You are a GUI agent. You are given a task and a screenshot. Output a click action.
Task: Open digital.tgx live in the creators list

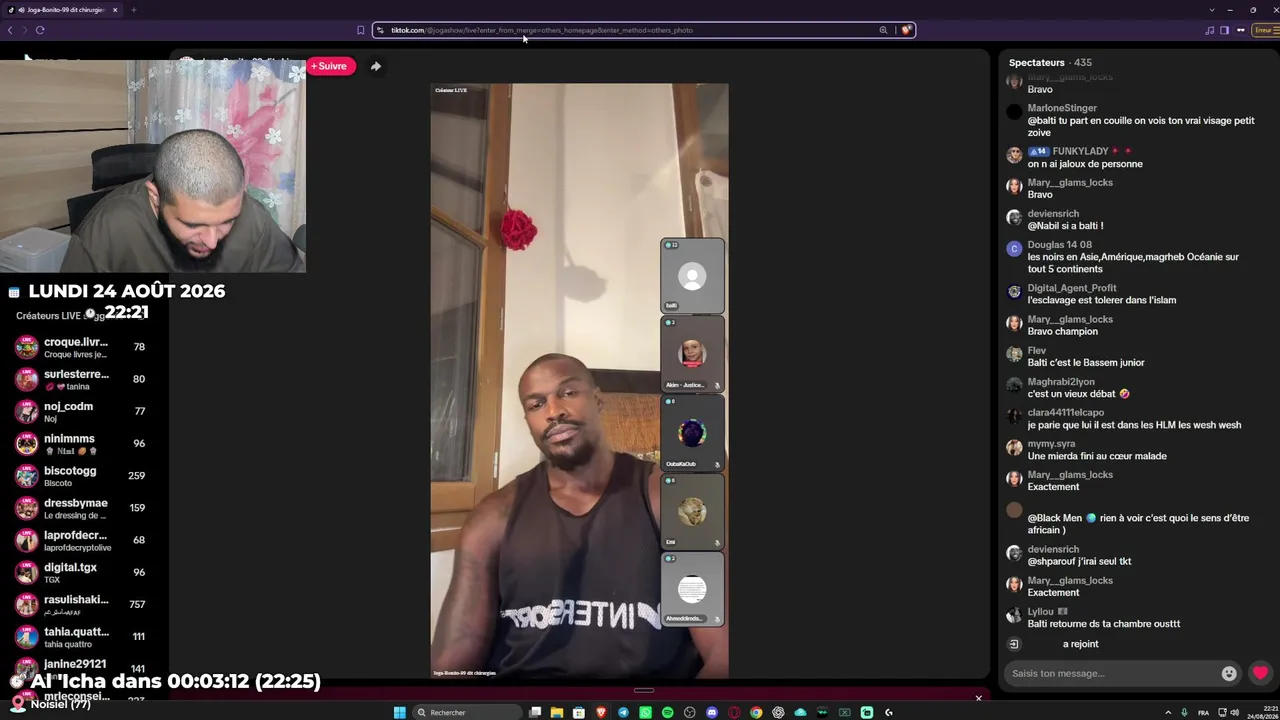pos(82,572)
